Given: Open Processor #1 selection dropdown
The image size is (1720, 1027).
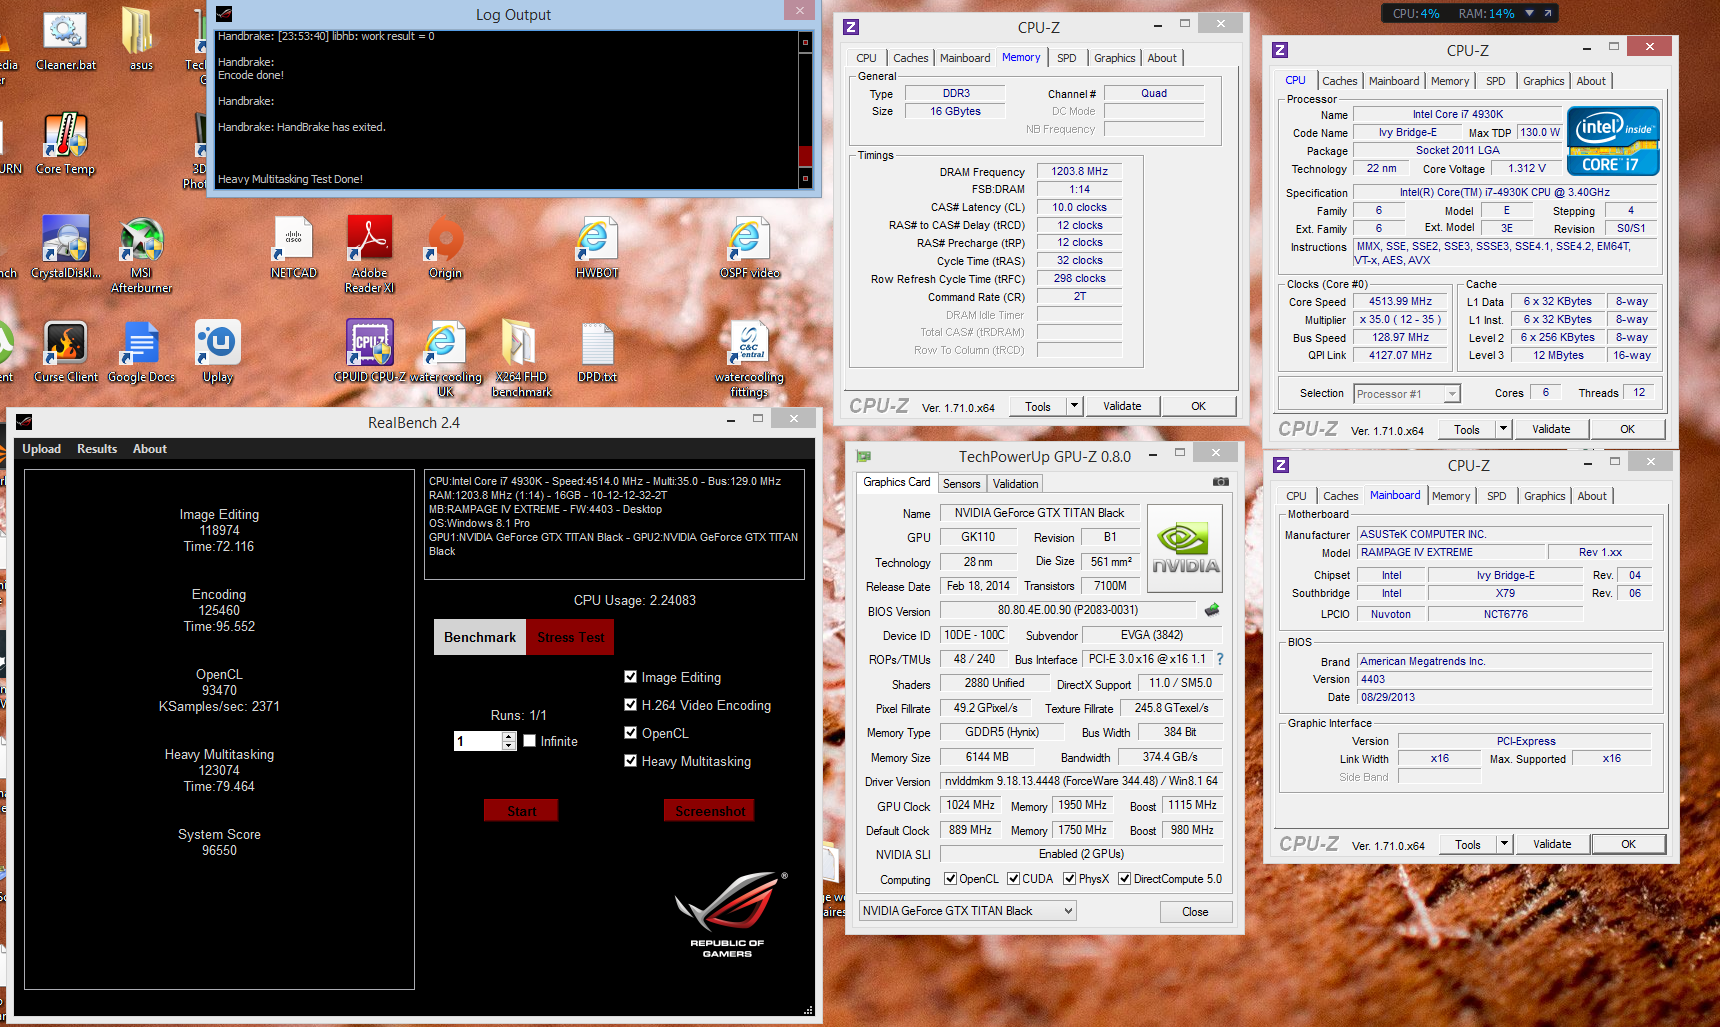Looking at the screenshot, I should click(1407, 394).
